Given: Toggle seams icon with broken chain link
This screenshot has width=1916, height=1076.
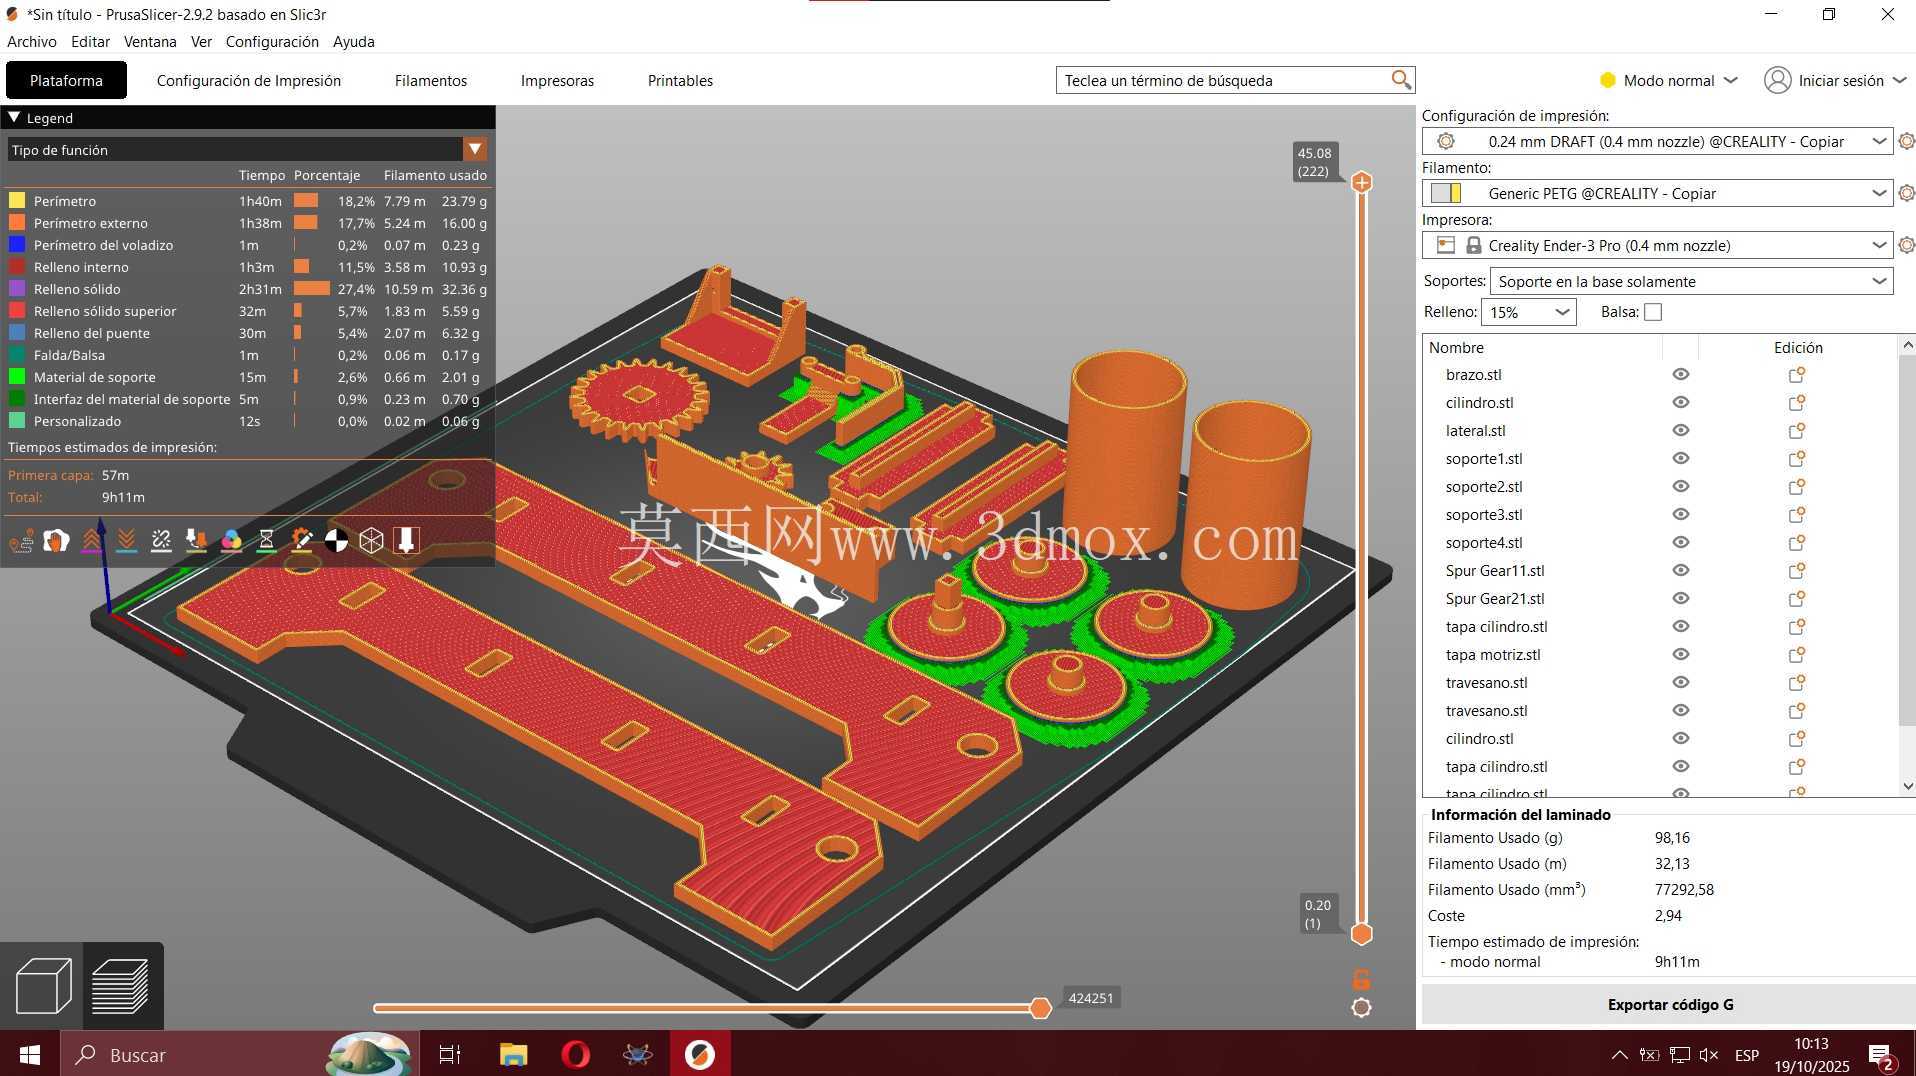Looking at the screenshot, I should pyautogui.click(x=161, y=541).
